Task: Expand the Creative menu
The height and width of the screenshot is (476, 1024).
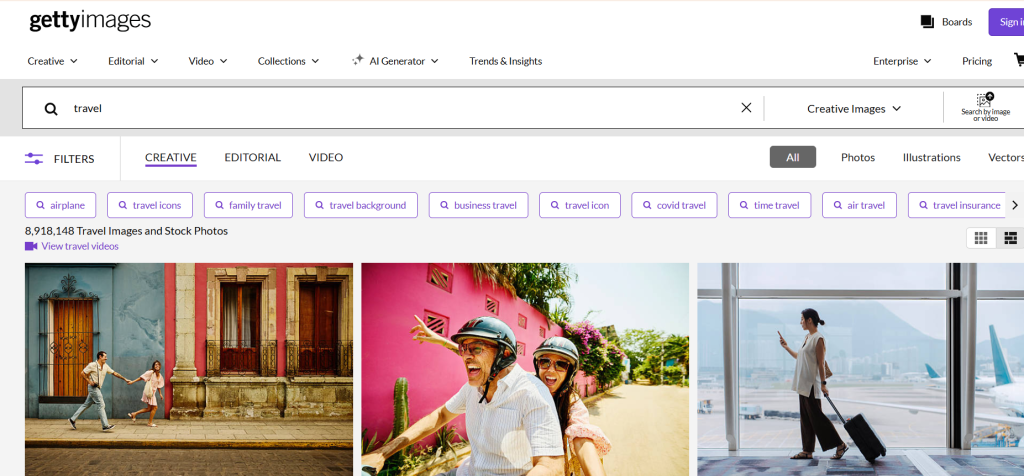Action: tap(52, 61)
